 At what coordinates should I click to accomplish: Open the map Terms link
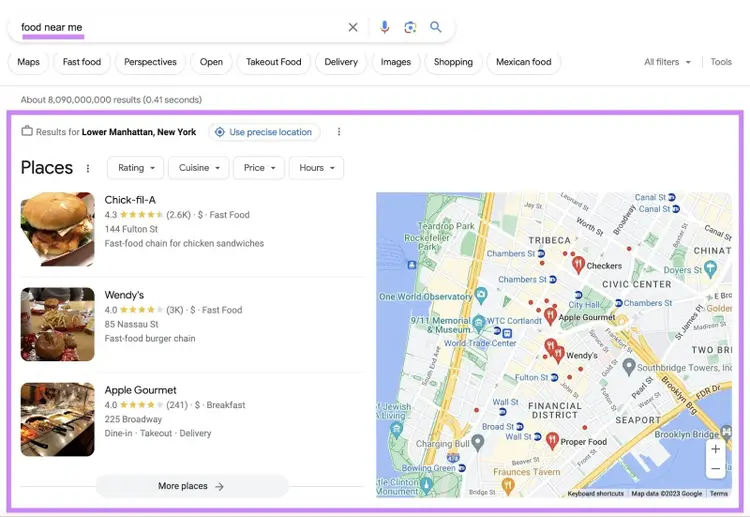tap(718, 494)
